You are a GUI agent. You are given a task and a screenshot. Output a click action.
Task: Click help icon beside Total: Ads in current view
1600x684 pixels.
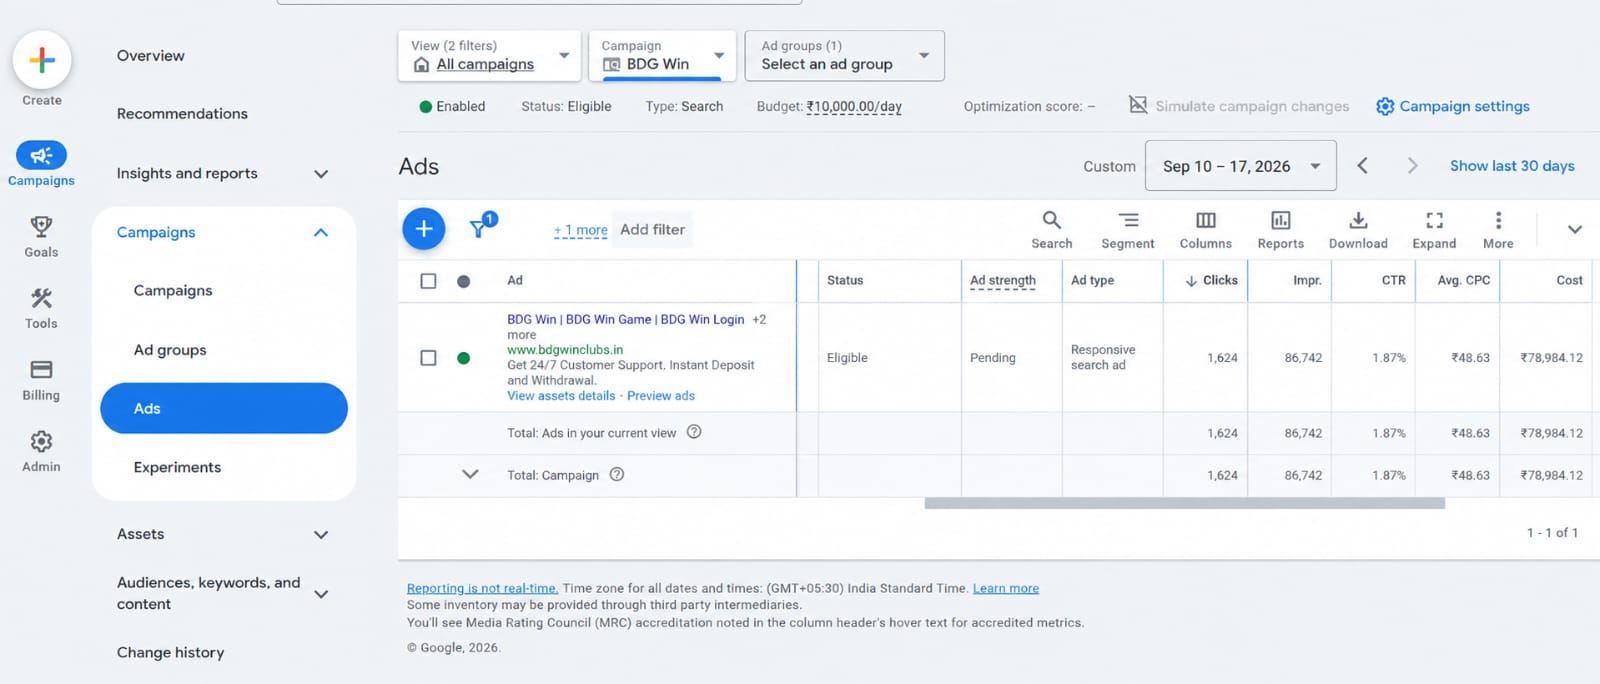point(694,432)
